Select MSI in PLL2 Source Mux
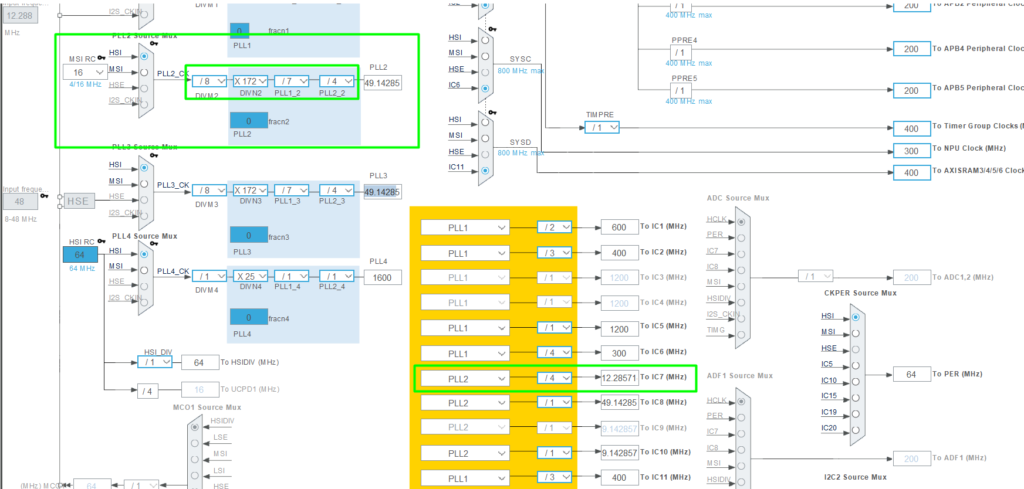Screen dimensions: 1024x489 pos(144,70)
